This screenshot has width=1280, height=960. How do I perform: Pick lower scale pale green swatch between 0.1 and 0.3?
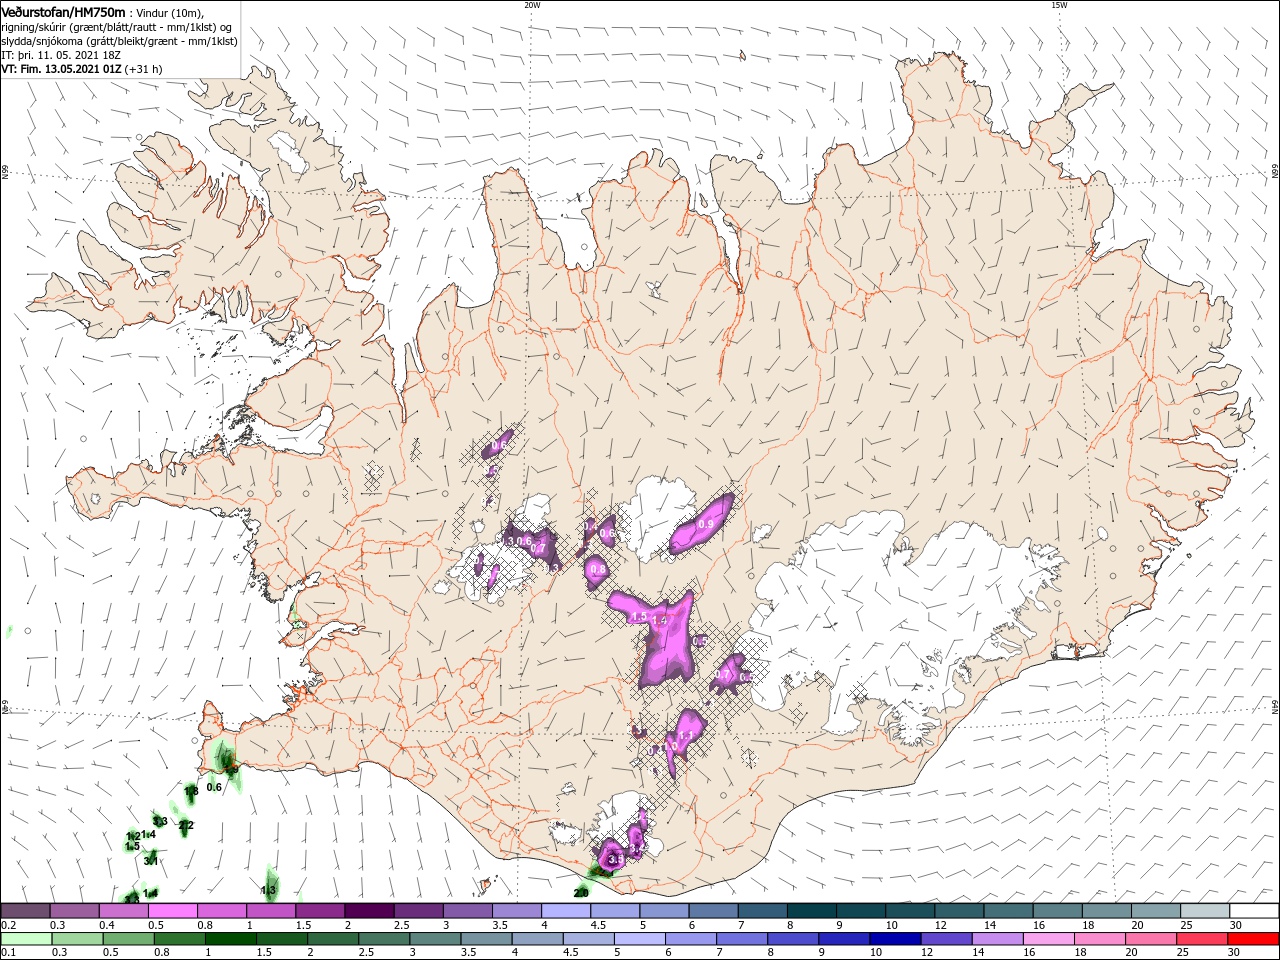tap(25, 939)
